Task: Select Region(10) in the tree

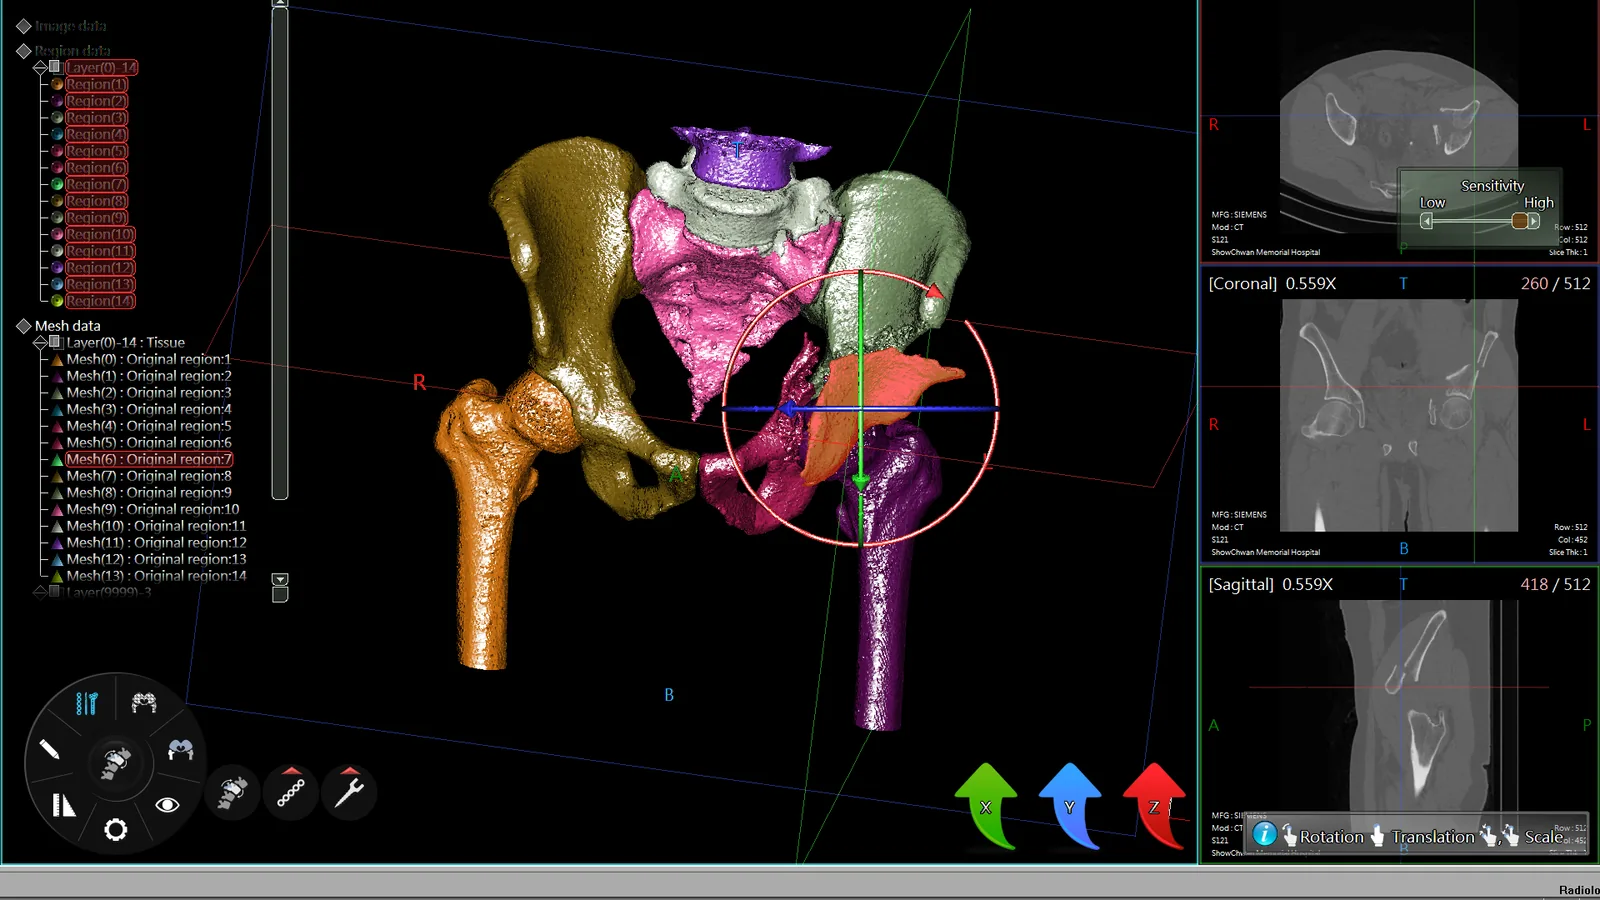Action: pyautogui.click(x=100, y=234)
